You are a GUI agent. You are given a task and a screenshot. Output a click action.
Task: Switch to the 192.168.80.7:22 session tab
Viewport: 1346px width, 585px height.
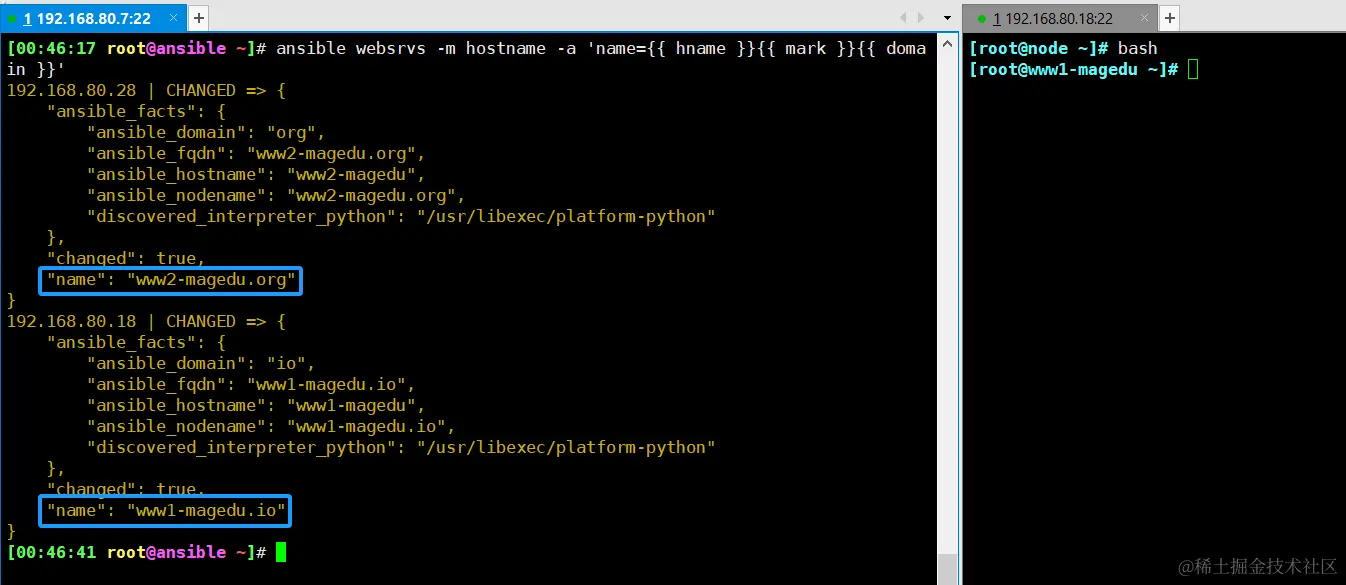93,17
